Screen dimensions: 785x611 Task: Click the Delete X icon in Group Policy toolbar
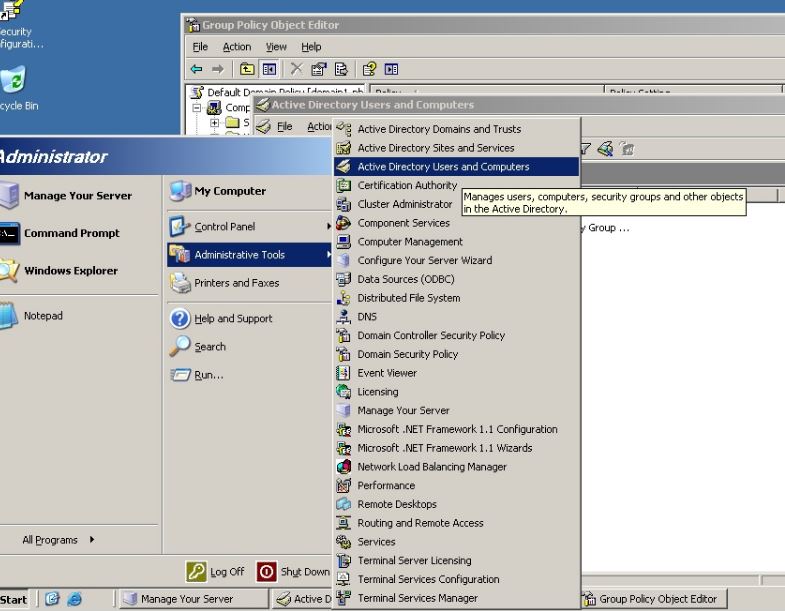pyautogui.click(x=296, y=69)
